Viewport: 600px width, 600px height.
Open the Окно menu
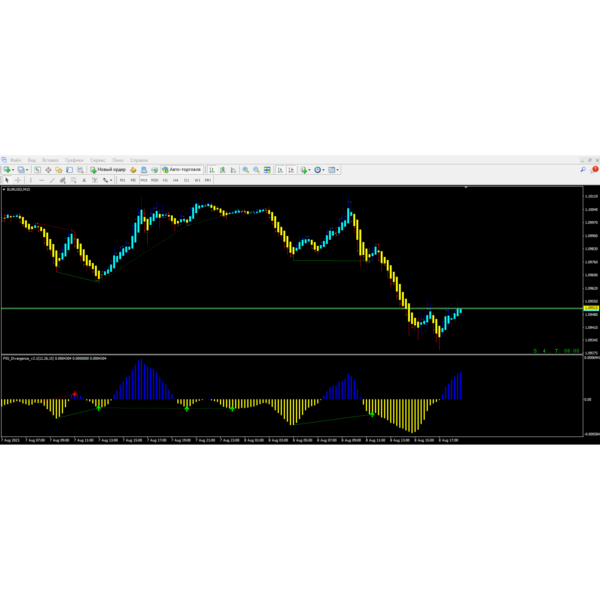point(118,160)
